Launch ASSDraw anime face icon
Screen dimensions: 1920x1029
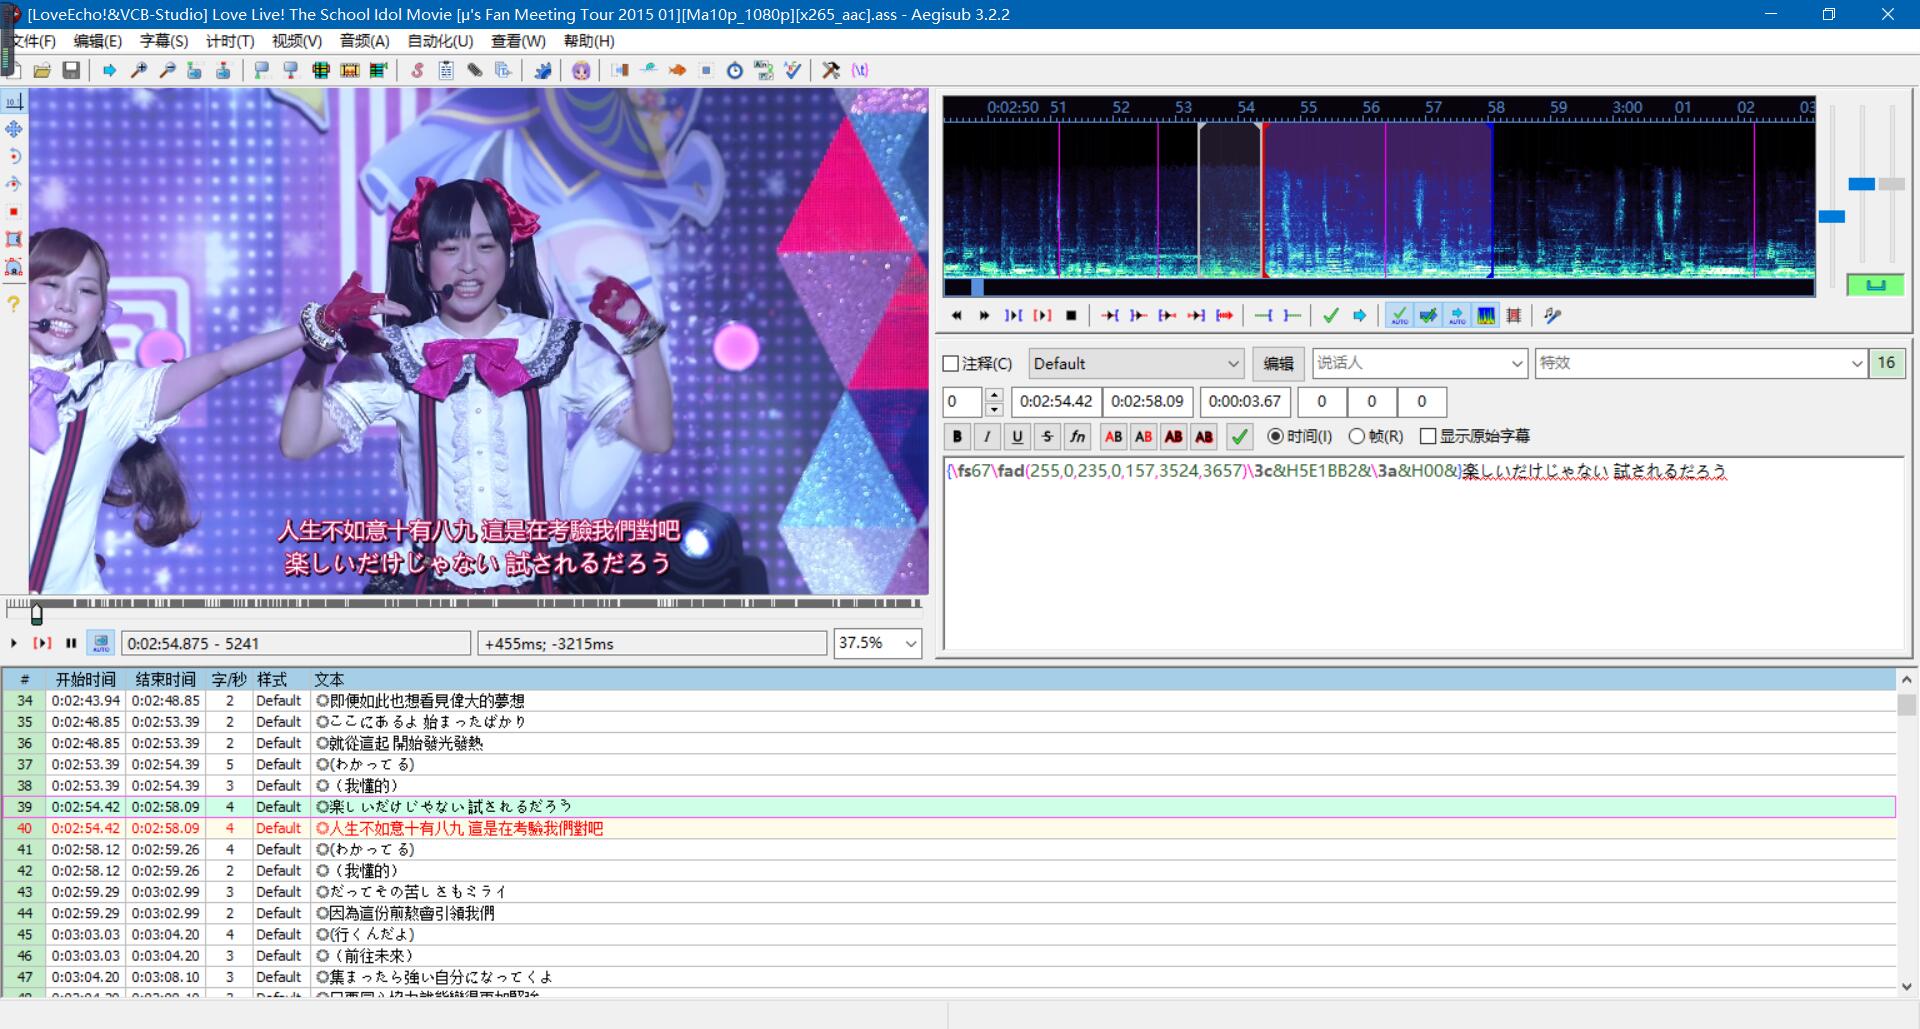pos(581,70)
